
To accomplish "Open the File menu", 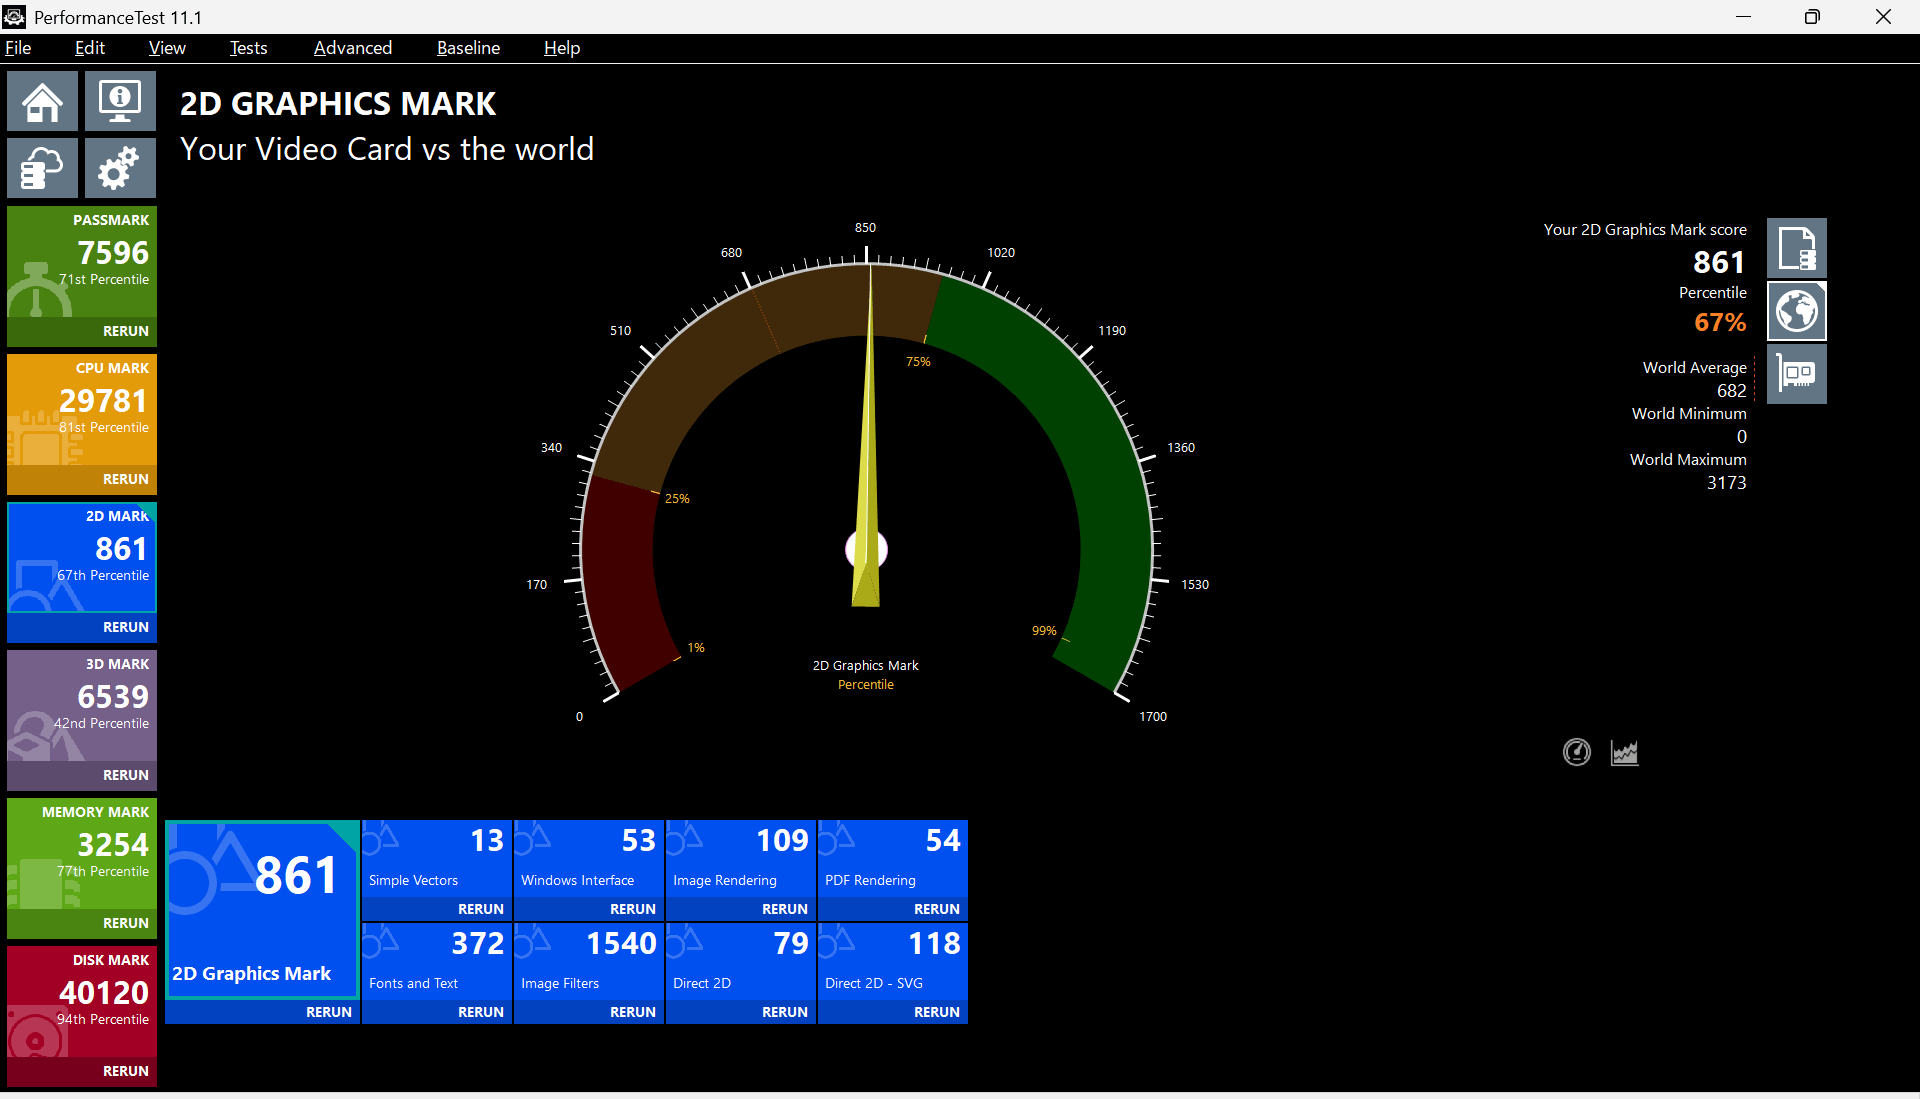I will tap(18, 48).
